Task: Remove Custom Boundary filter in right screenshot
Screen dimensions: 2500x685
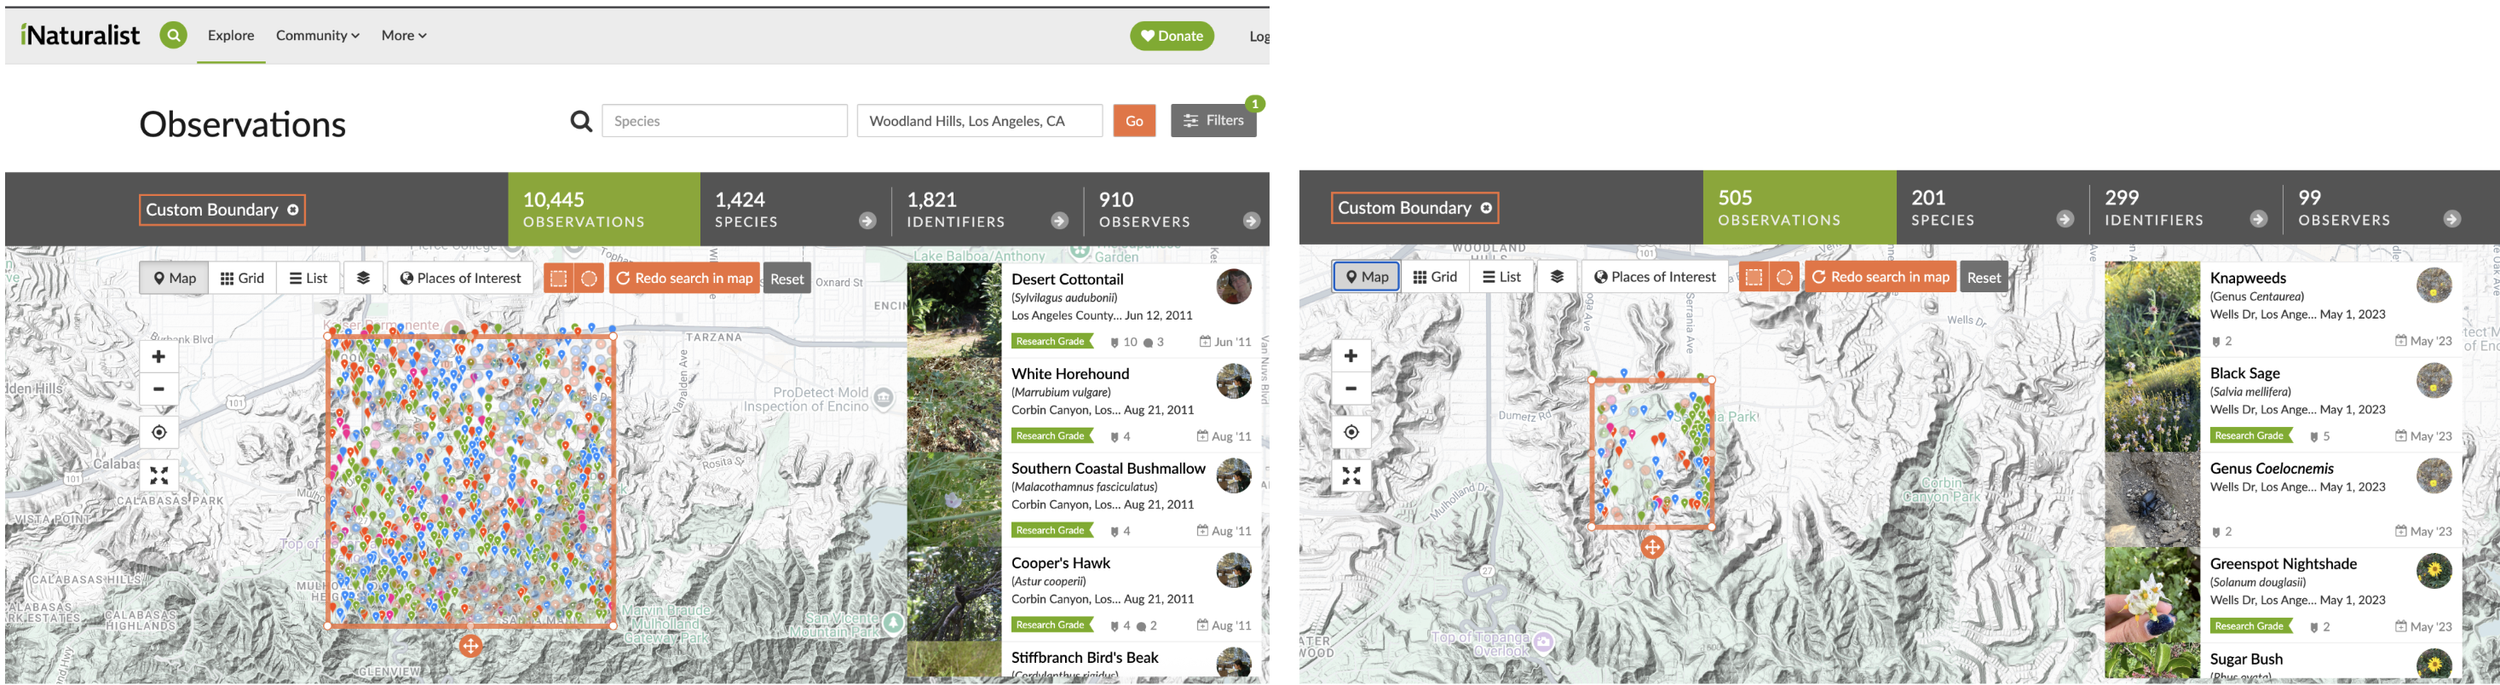Action: pos(1486,208)
